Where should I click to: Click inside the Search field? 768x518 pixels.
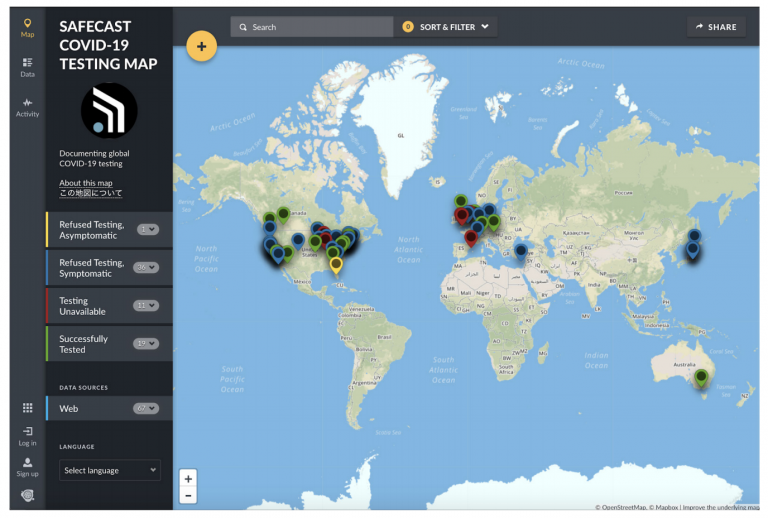tap(312, 27)
